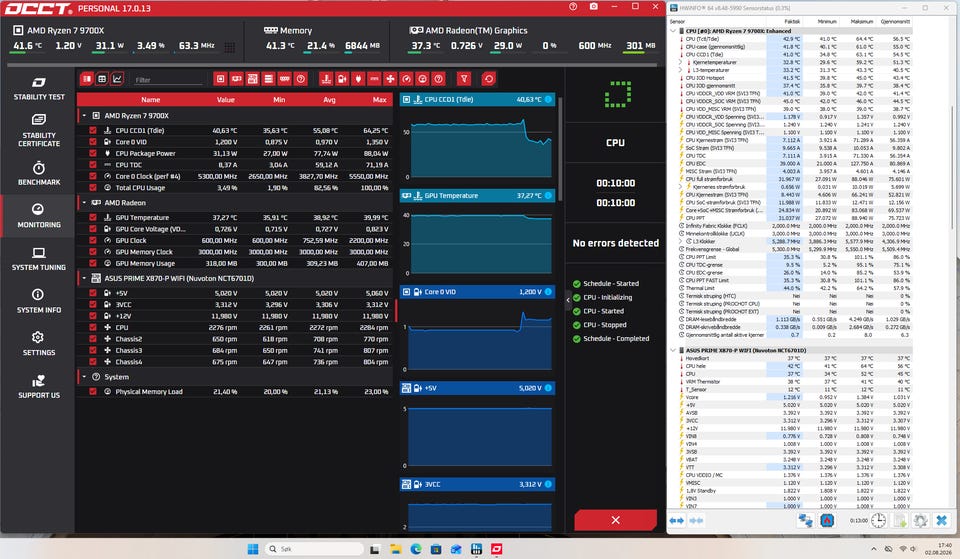Uncheck Chassis4 fan checkbox
This screenshot has width=960, height=559.
[92, 362]
